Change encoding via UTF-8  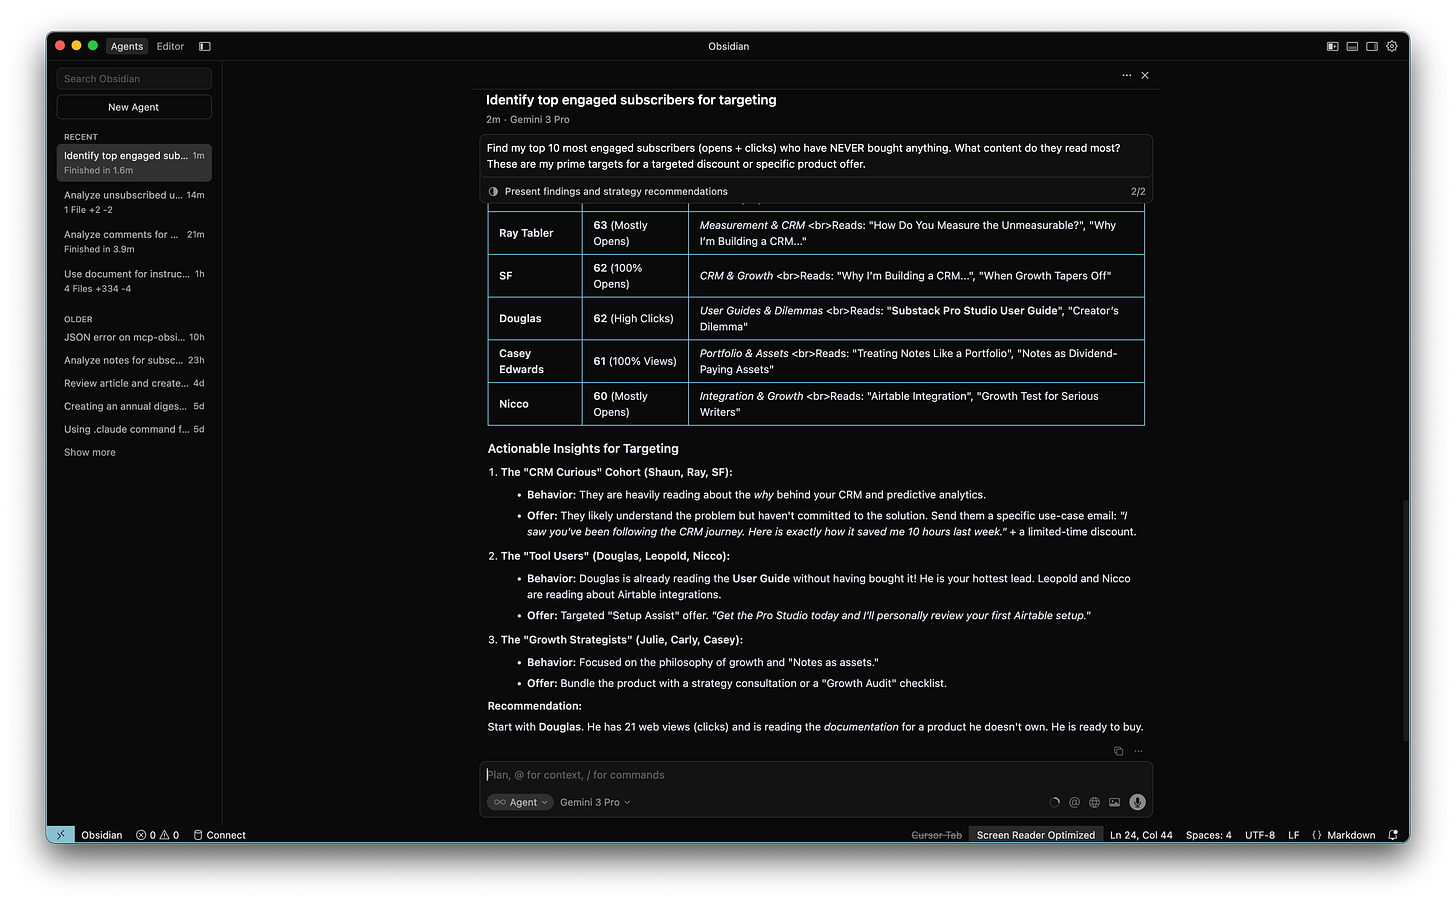click(x=1259, y=835)
